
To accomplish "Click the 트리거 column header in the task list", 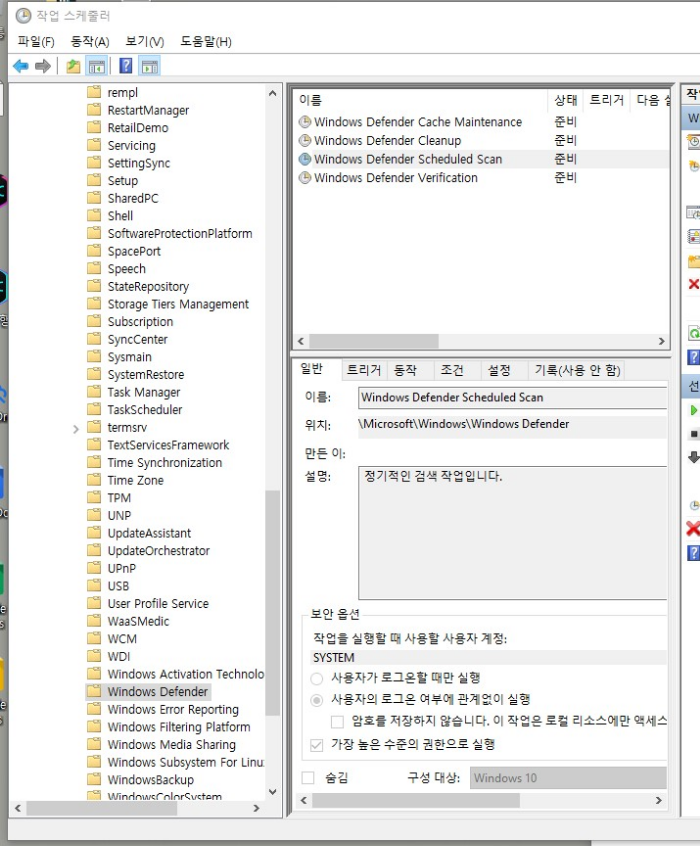I will pos(606,100).
